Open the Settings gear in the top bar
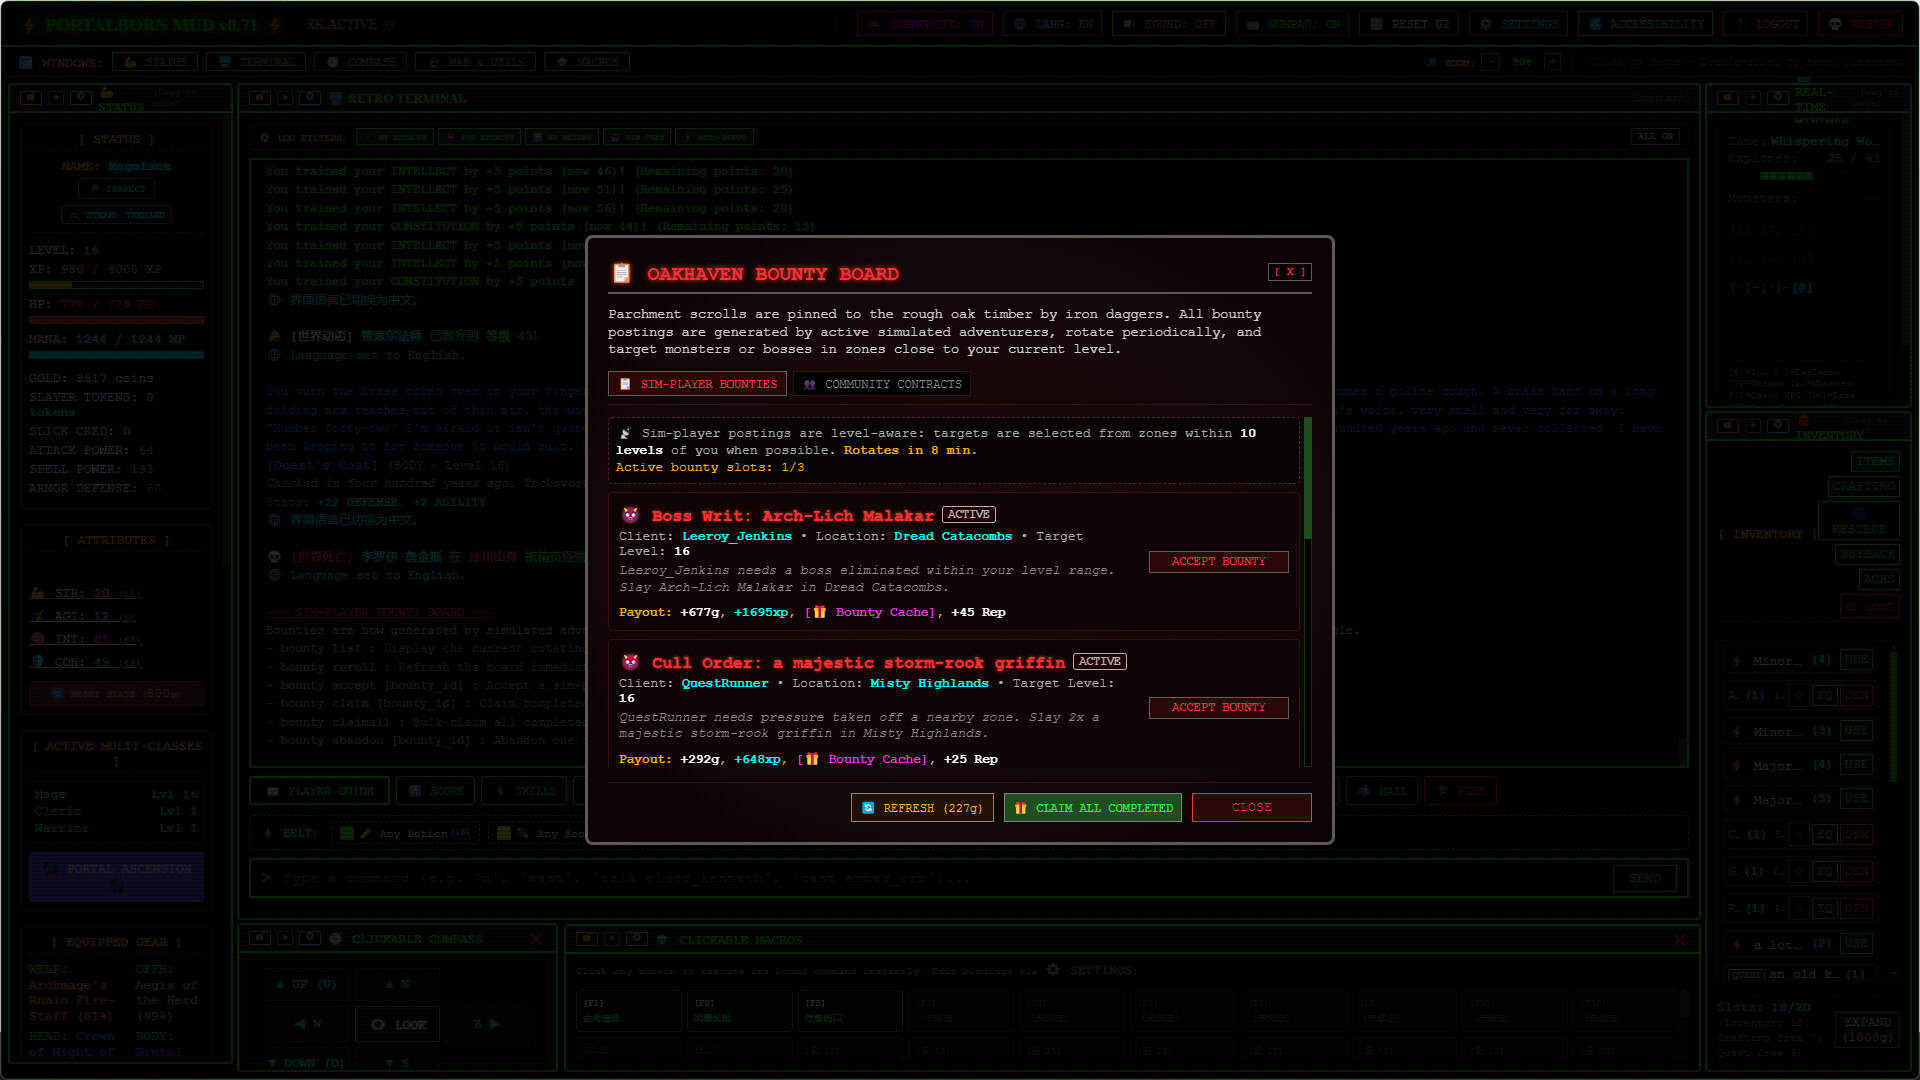This screenshot has height=1080, width=1920. coord(1518,24)
